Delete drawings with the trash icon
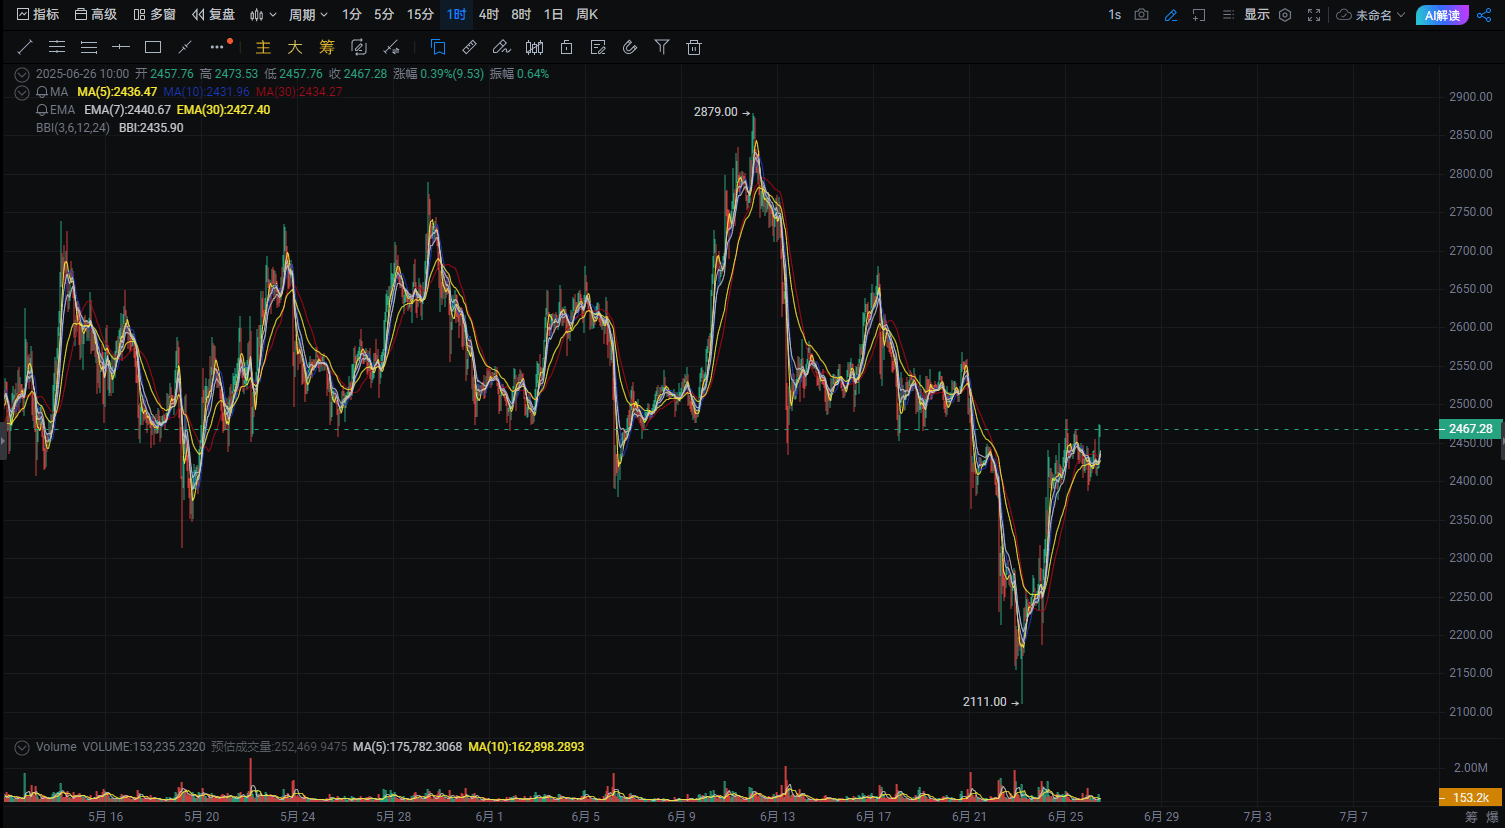1505x828 pixels. (x=694, y=47)
